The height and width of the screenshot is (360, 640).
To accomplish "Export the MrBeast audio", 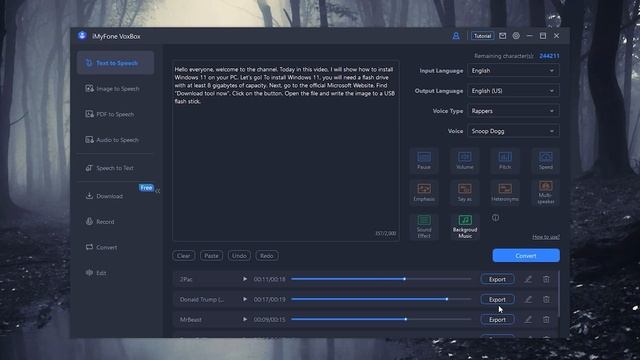I will click(x=497, y=320).
